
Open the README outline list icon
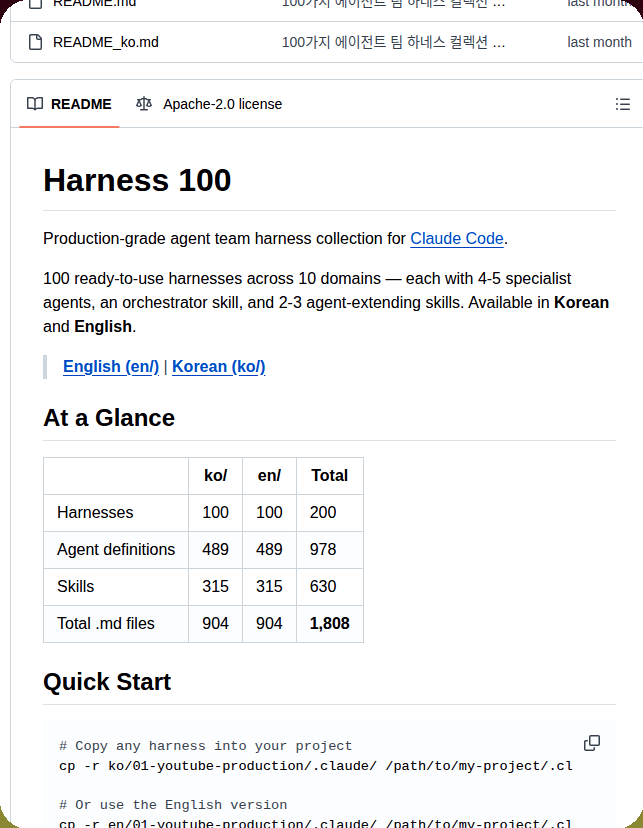click(622, 104)
